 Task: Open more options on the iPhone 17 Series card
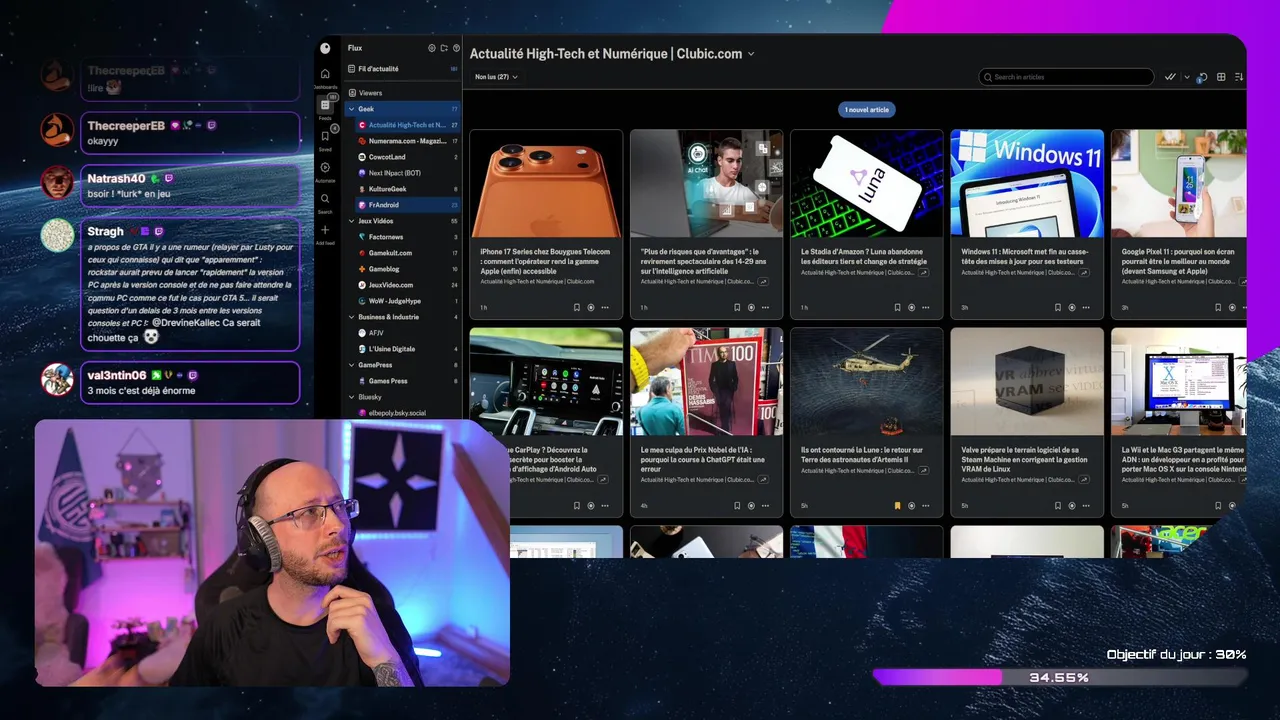tap(605, 308)
